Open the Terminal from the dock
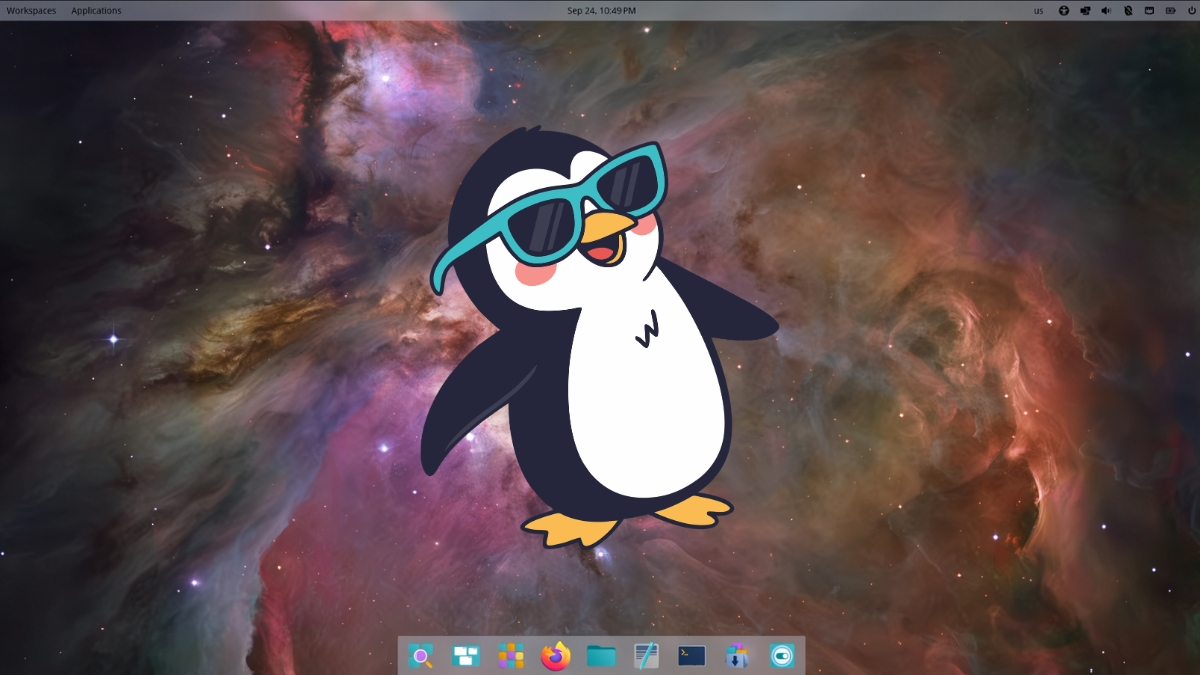 (692, 656)
